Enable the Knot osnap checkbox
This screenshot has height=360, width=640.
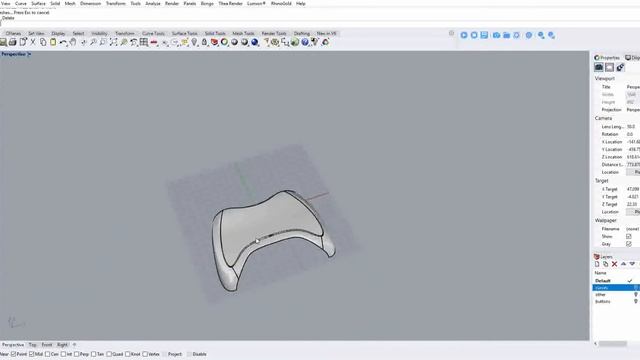pos(127,354)
